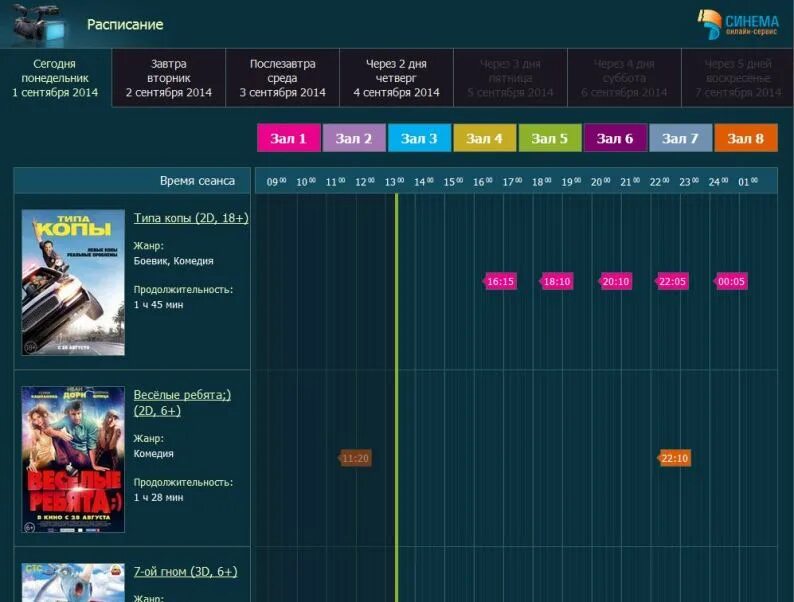This screenshot has height=602, width=794.
Task: Click the 09:00 hour label on timeline
Action: tap(276, 181)
